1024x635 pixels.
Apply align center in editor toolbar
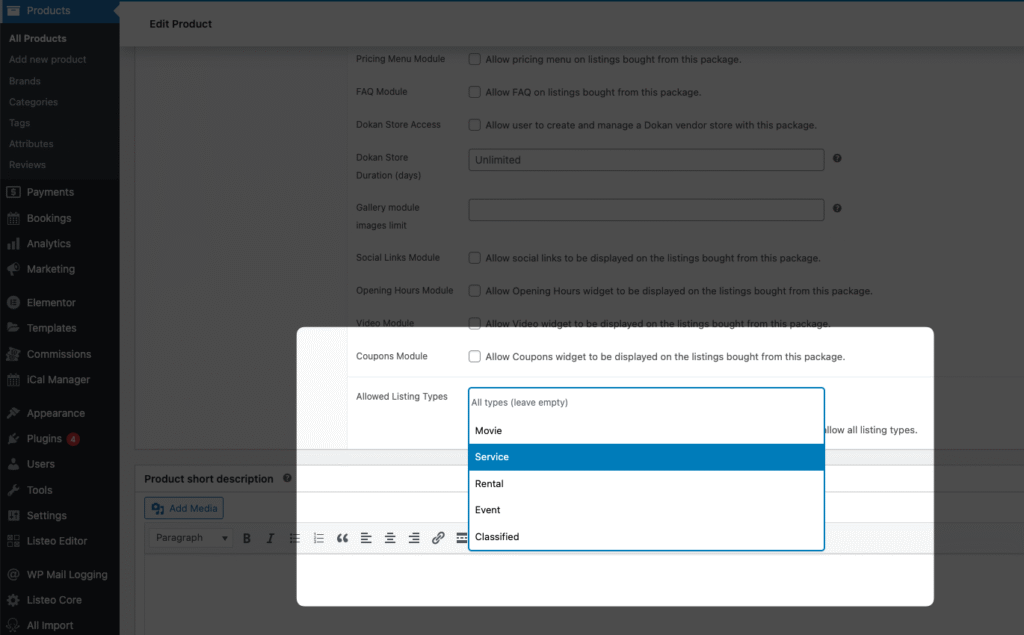(390, 538)
